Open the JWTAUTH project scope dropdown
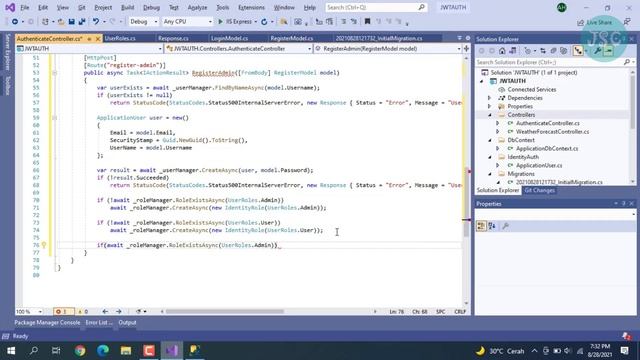The width and height of the screenshot is (640, 360). (89, 49)
